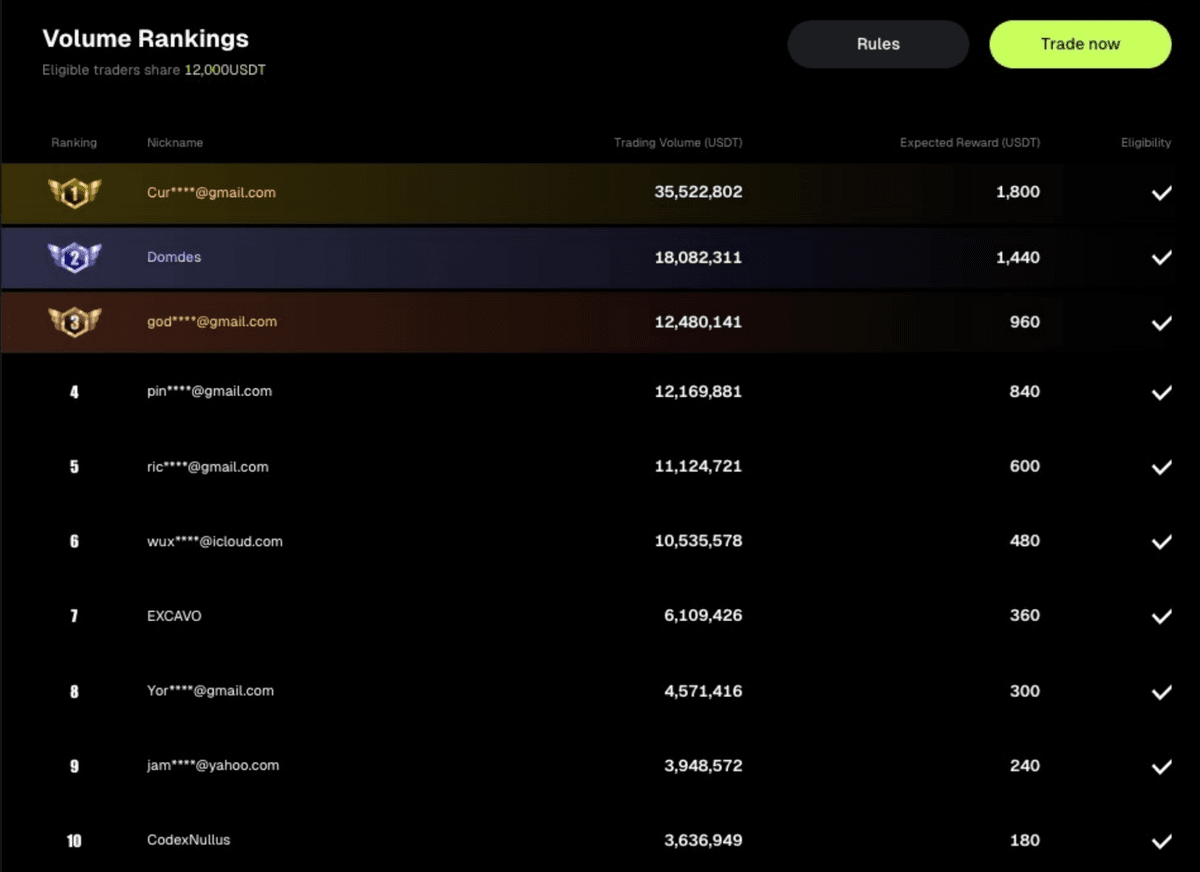This screenshot has height=872, width=1200.
Task: Click trading volume 3,948,572
Action: [x=703, y=766]
